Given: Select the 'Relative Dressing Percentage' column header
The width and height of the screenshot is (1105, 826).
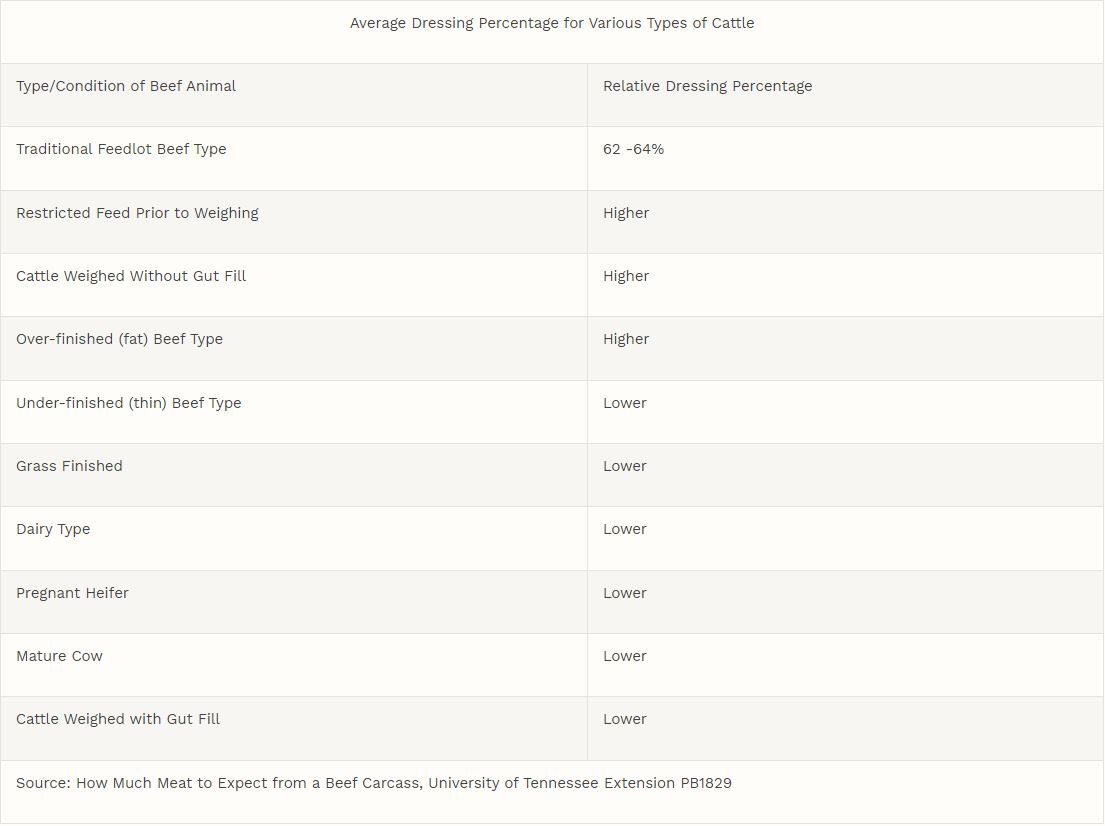Looking at the screenshot, I should pyautogui.click(x=707, y=86).
